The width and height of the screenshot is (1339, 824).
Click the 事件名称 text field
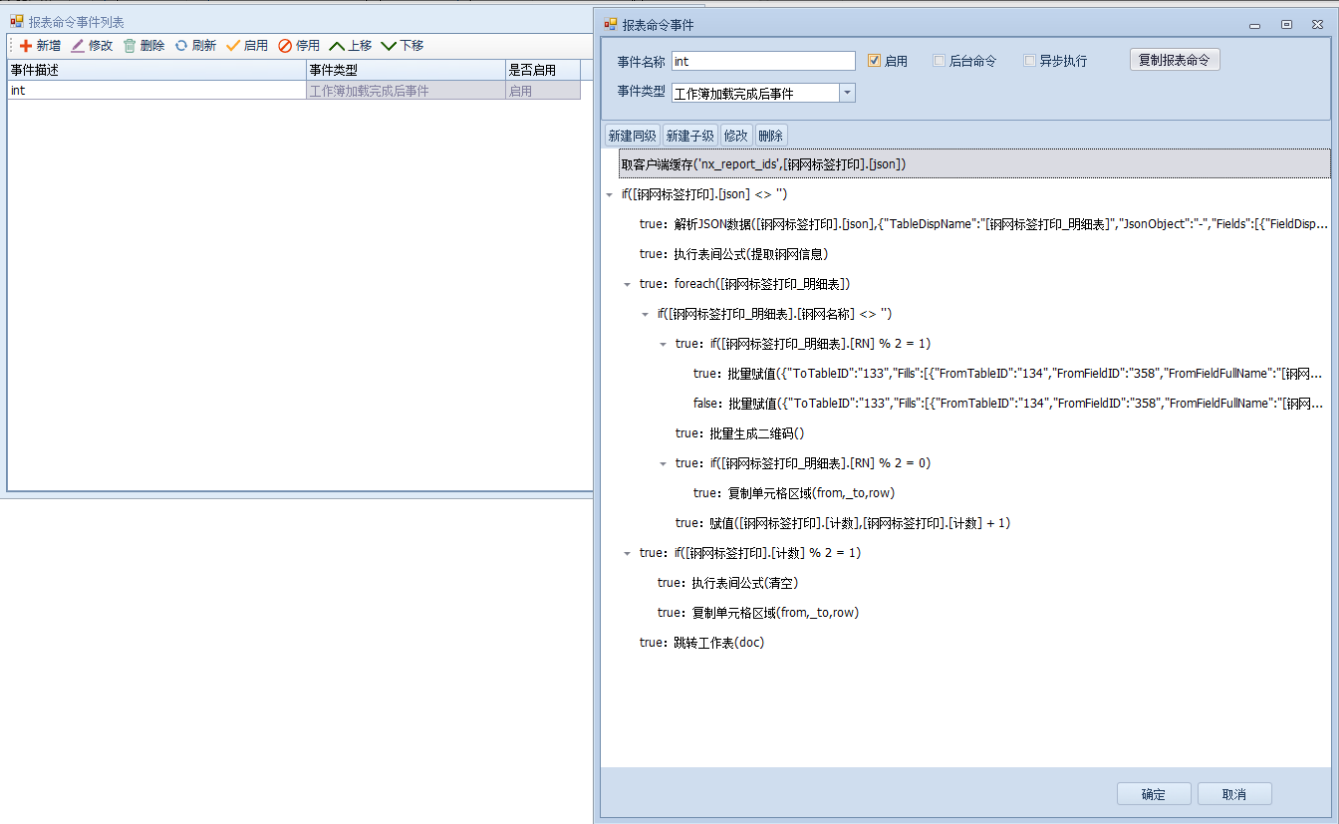coord(763,61)
